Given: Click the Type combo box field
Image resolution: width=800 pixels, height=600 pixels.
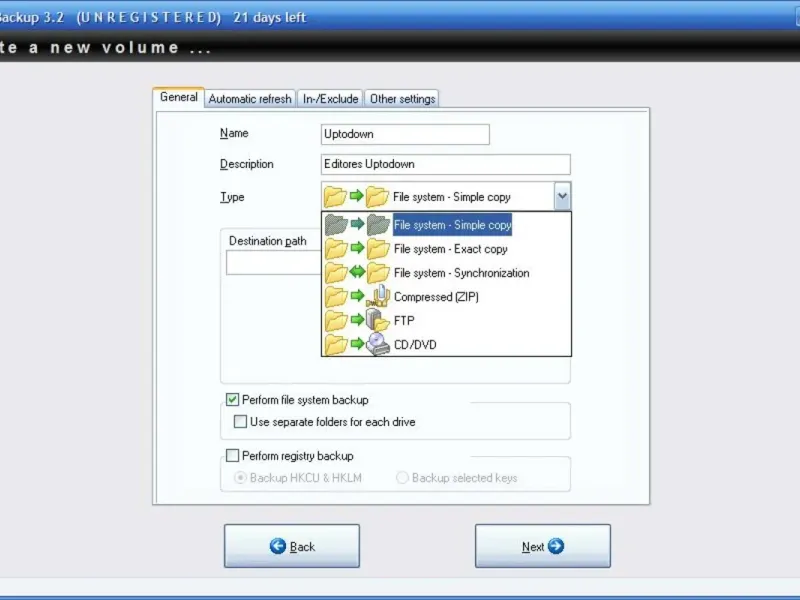Looking at the screenshot, I should tap(446, 196).
